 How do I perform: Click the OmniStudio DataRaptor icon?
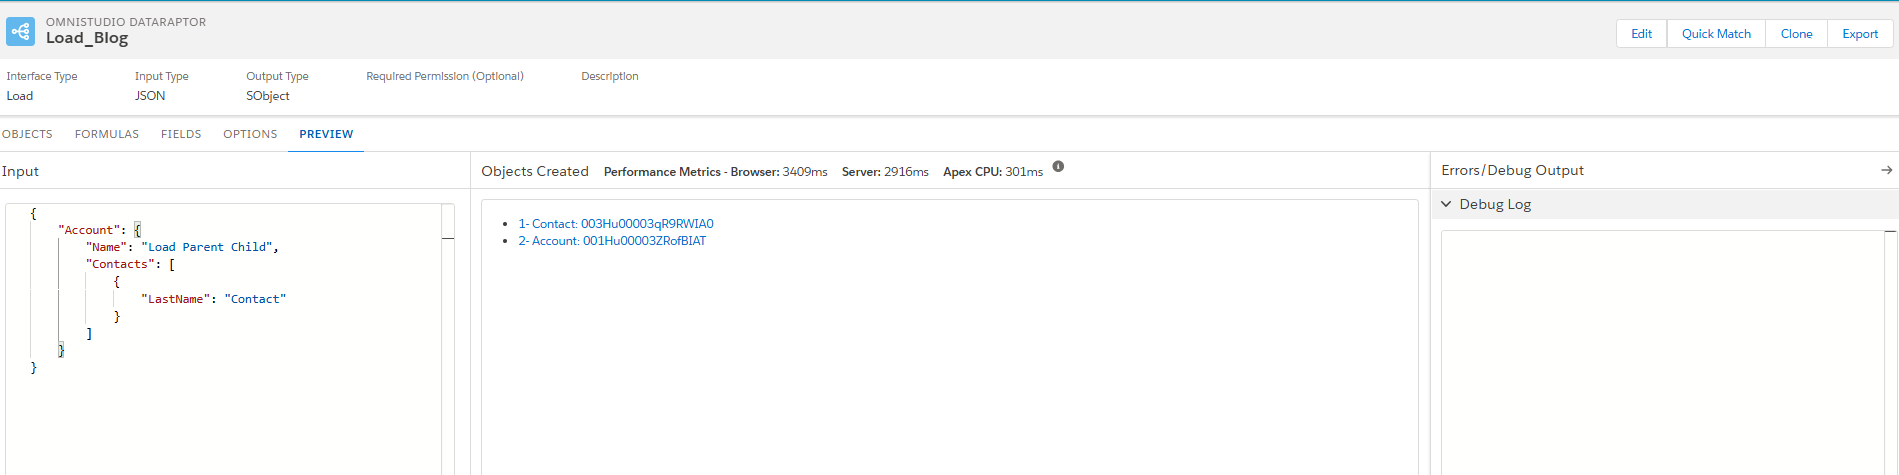coord(20,31)
